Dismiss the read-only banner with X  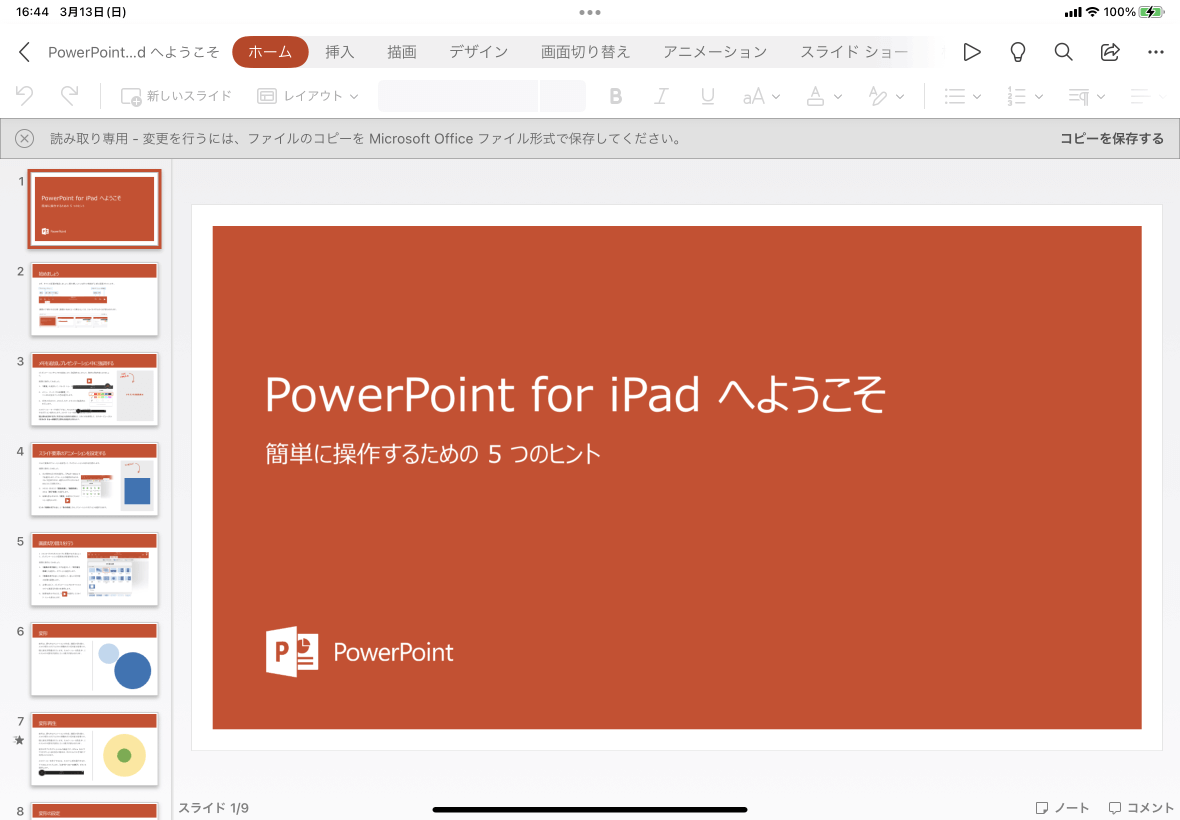click(24, 138)
